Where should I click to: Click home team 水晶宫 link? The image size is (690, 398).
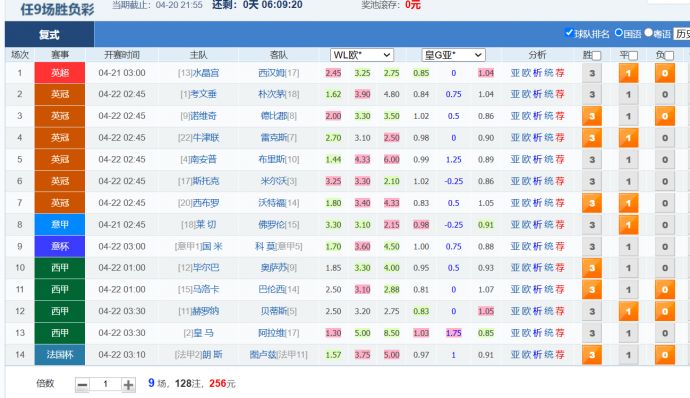pyautogui.click(x=206, y=73)
